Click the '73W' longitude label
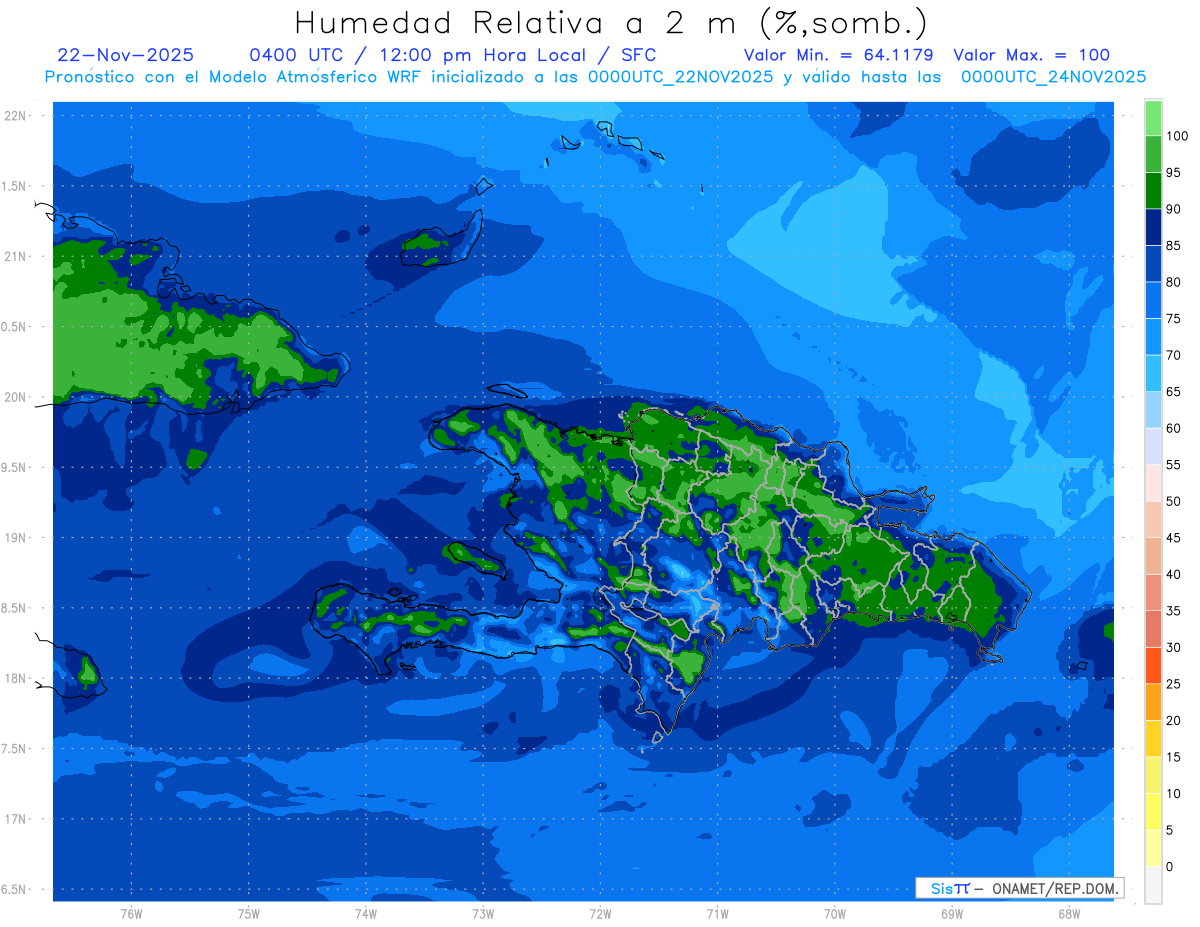Viewport: 1200px width, 927px height. pyautogui.click(x=483, y=913)
